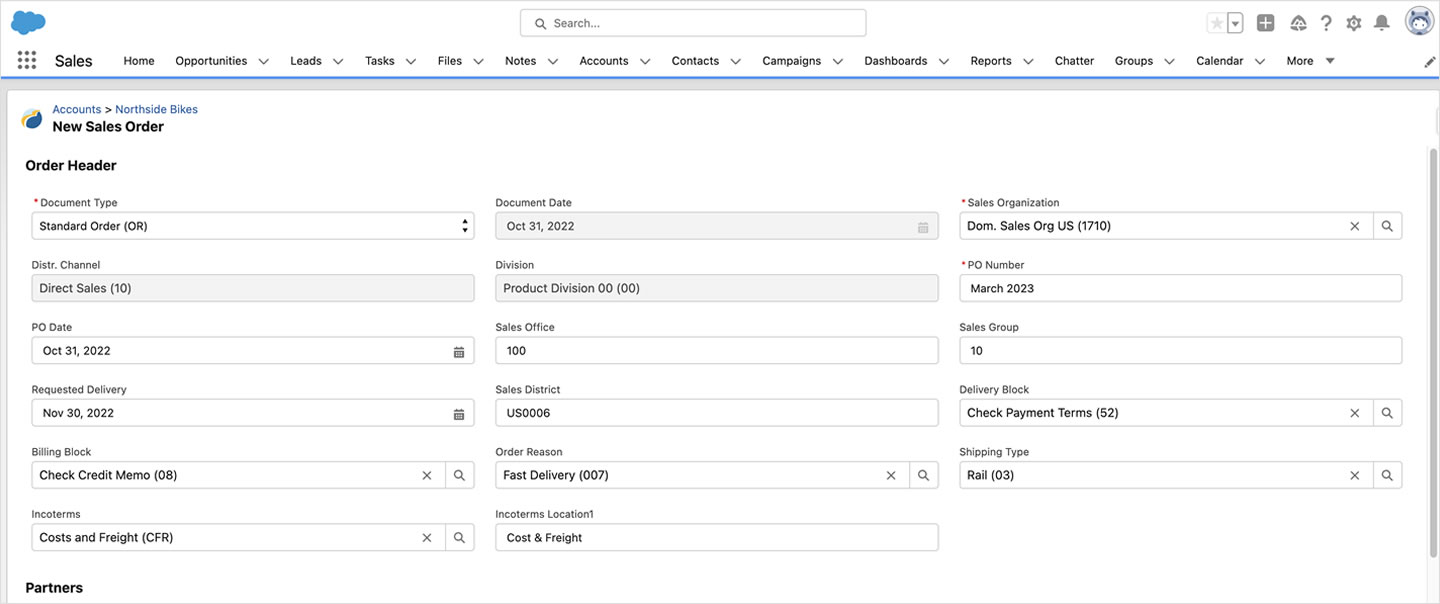Click the Sales Group field
The image size is (1440, 604).
click(1180, 351)
